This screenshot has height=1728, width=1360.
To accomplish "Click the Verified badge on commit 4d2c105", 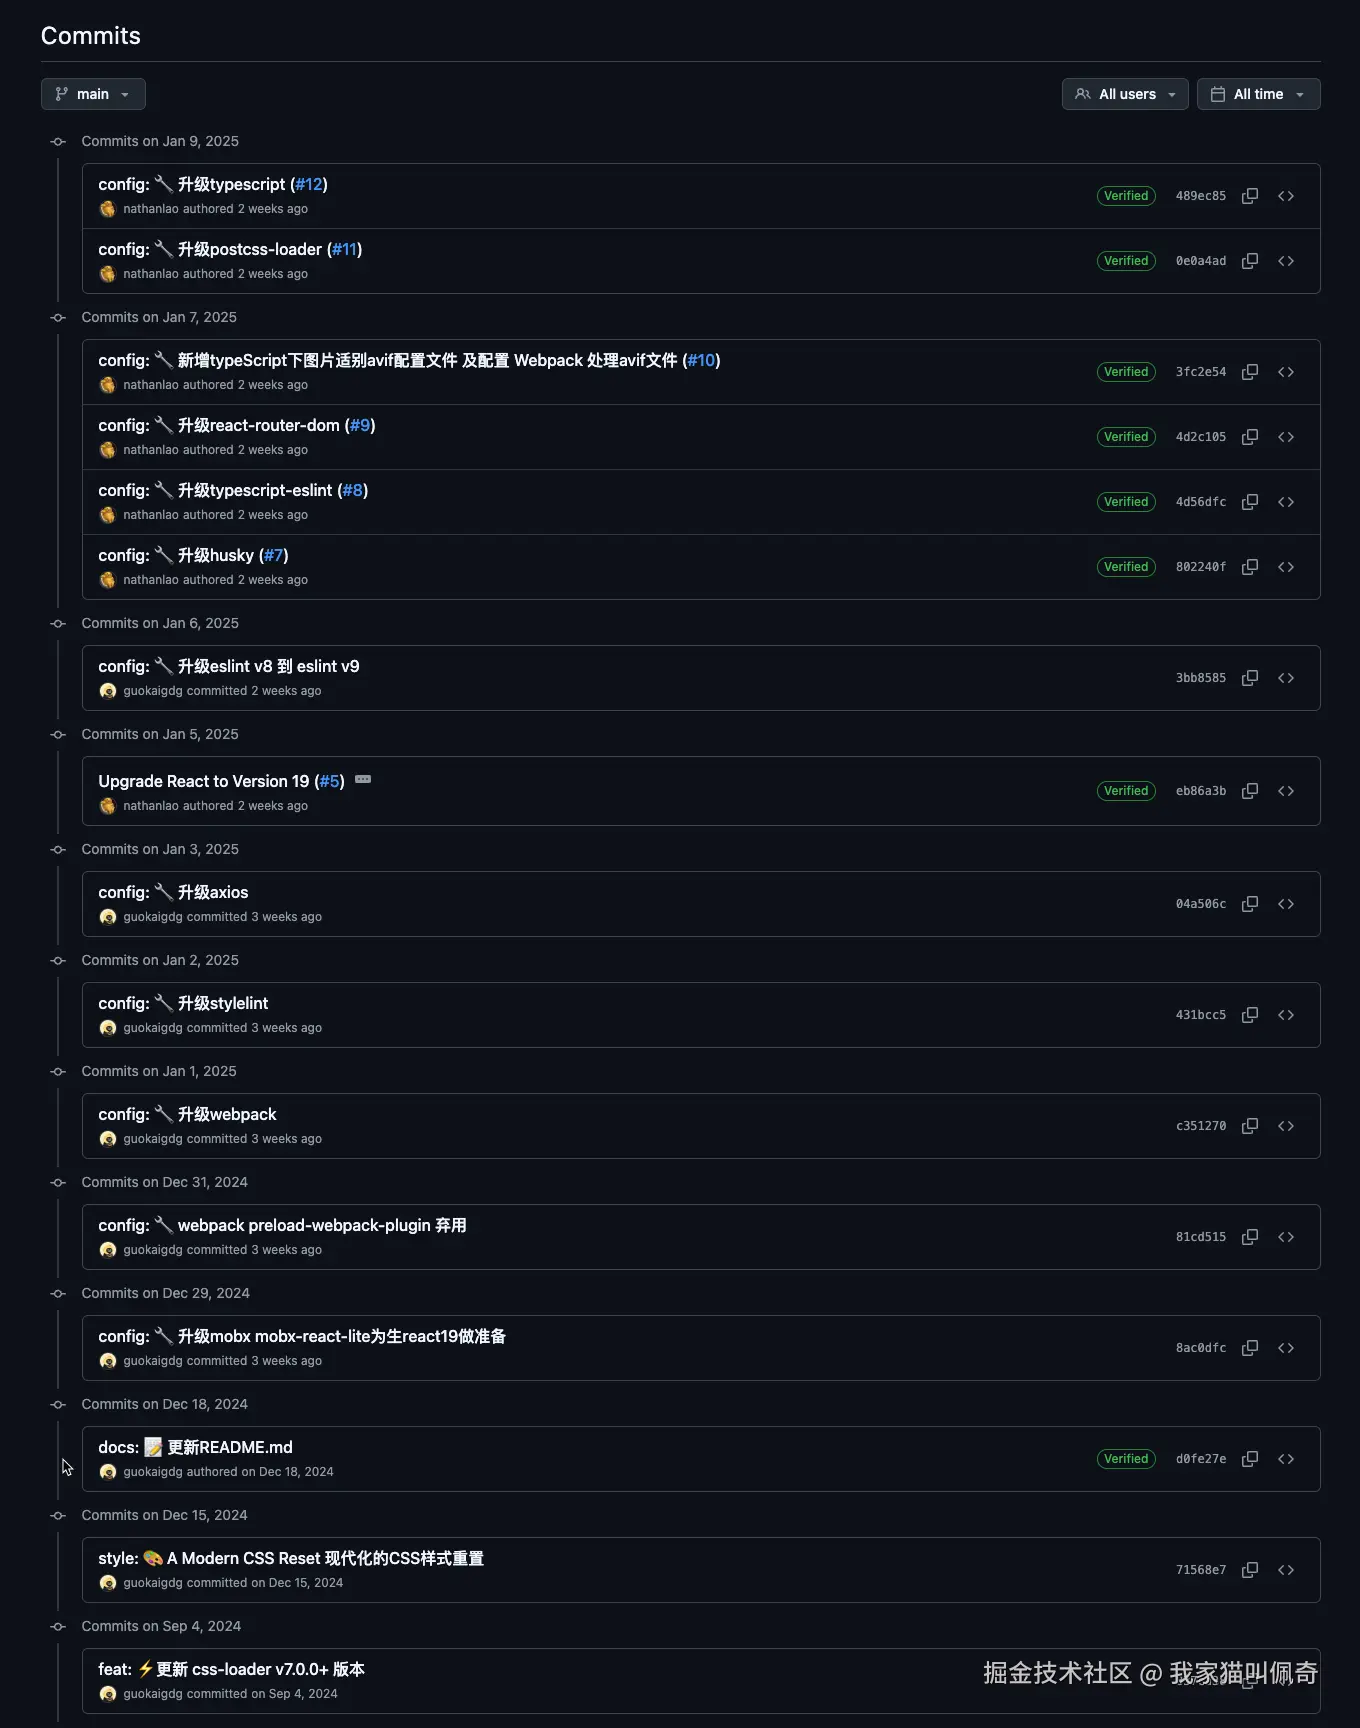I will coord(1126,437).
